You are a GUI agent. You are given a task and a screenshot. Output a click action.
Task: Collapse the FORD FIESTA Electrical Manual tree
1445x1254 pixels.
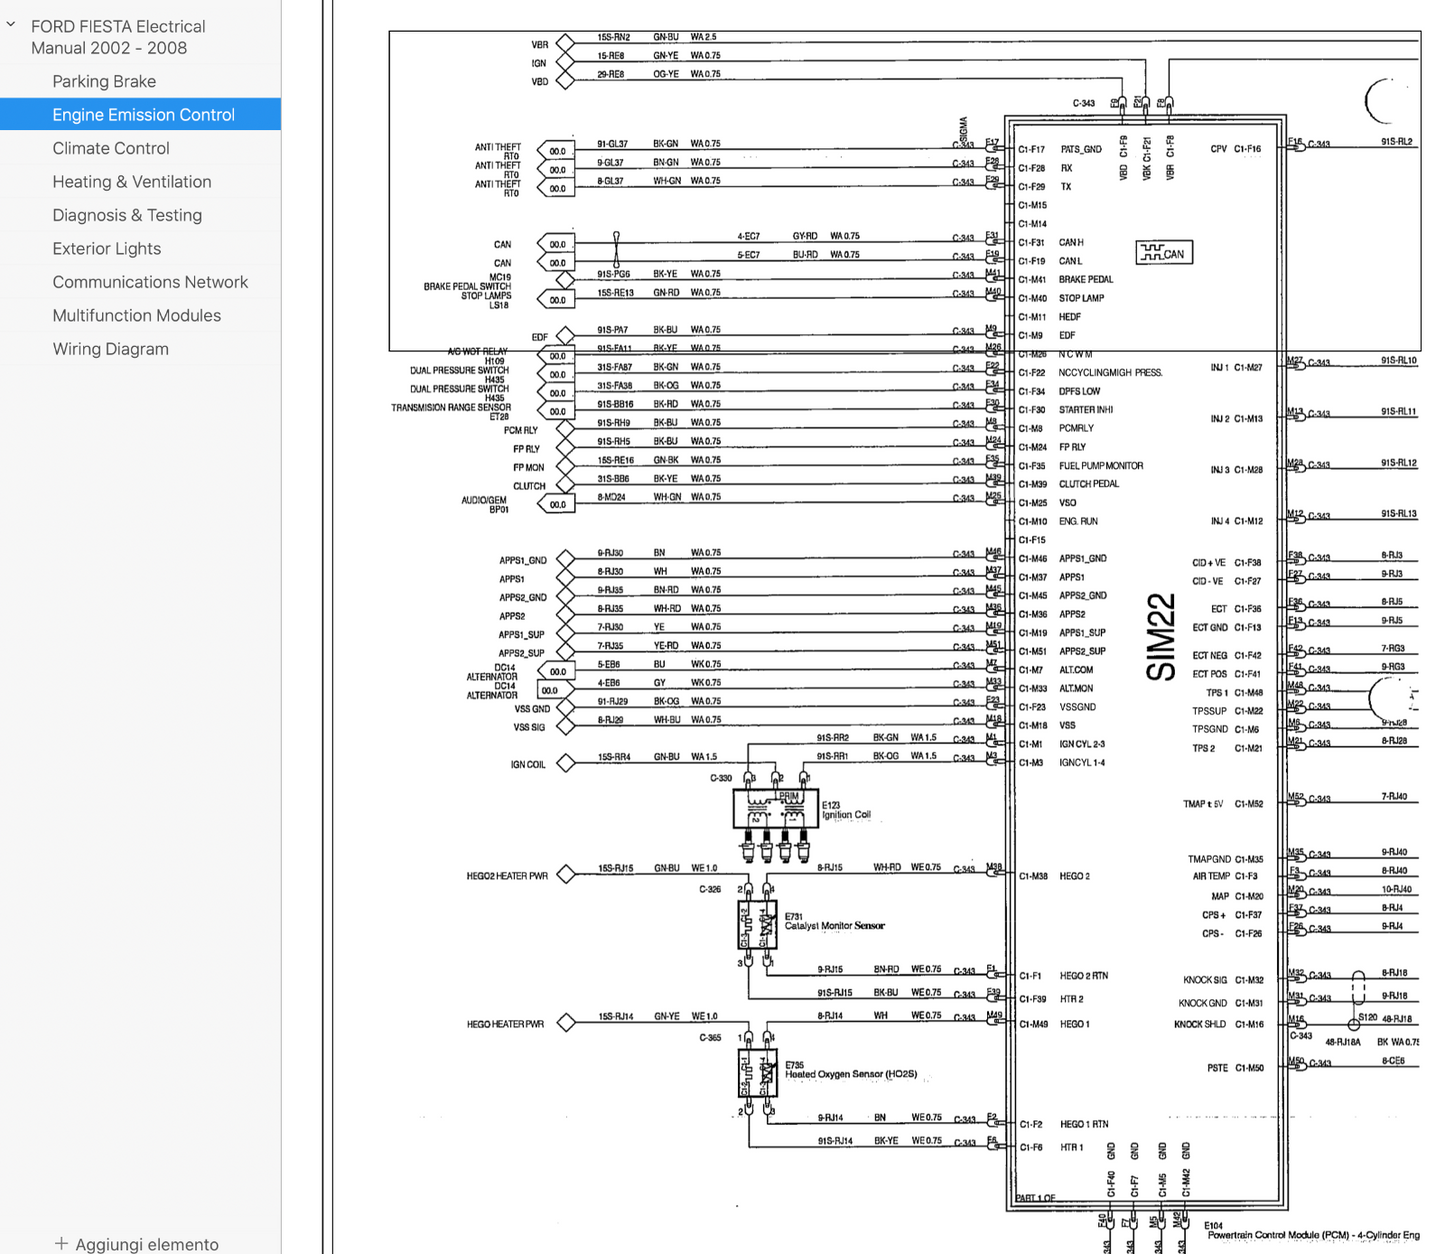click(x=11, y=25)
